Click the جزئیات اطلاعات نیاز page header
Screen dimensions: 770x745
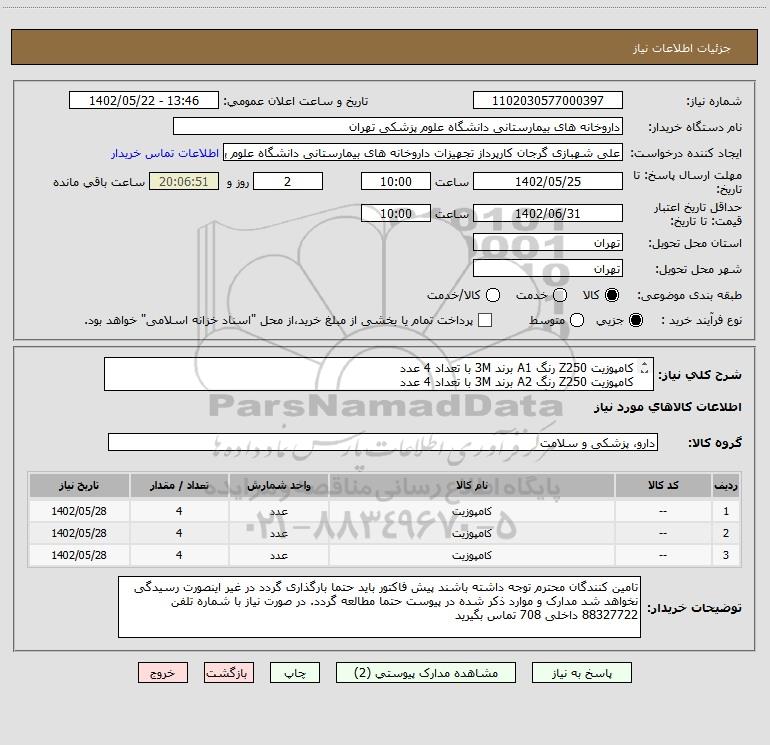point(682,48)
